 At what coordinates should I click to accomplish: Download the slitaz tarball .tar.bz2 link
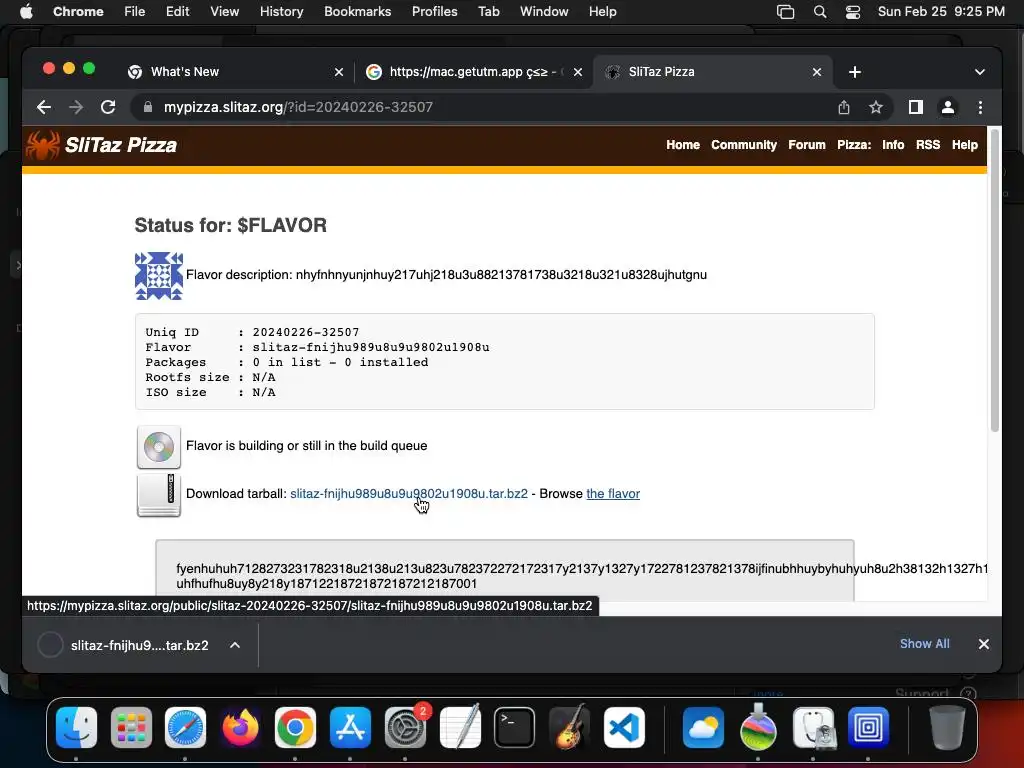pyautogui.click(x=409, y=494)
